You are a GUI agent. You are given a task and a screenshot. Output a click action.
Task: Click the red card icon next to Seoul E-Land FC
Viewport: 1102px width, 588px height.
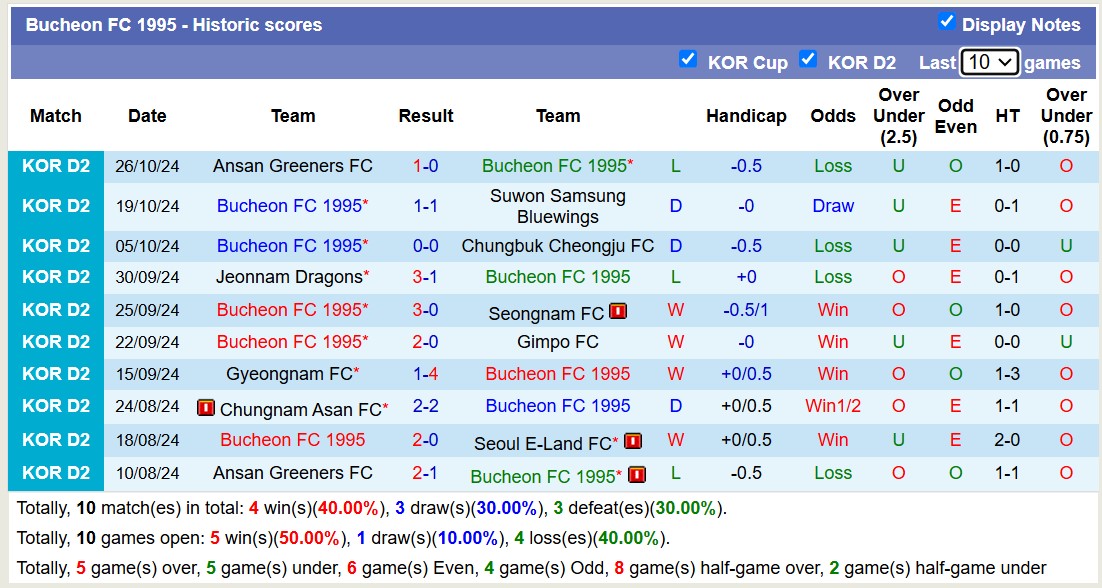point(631,441)
